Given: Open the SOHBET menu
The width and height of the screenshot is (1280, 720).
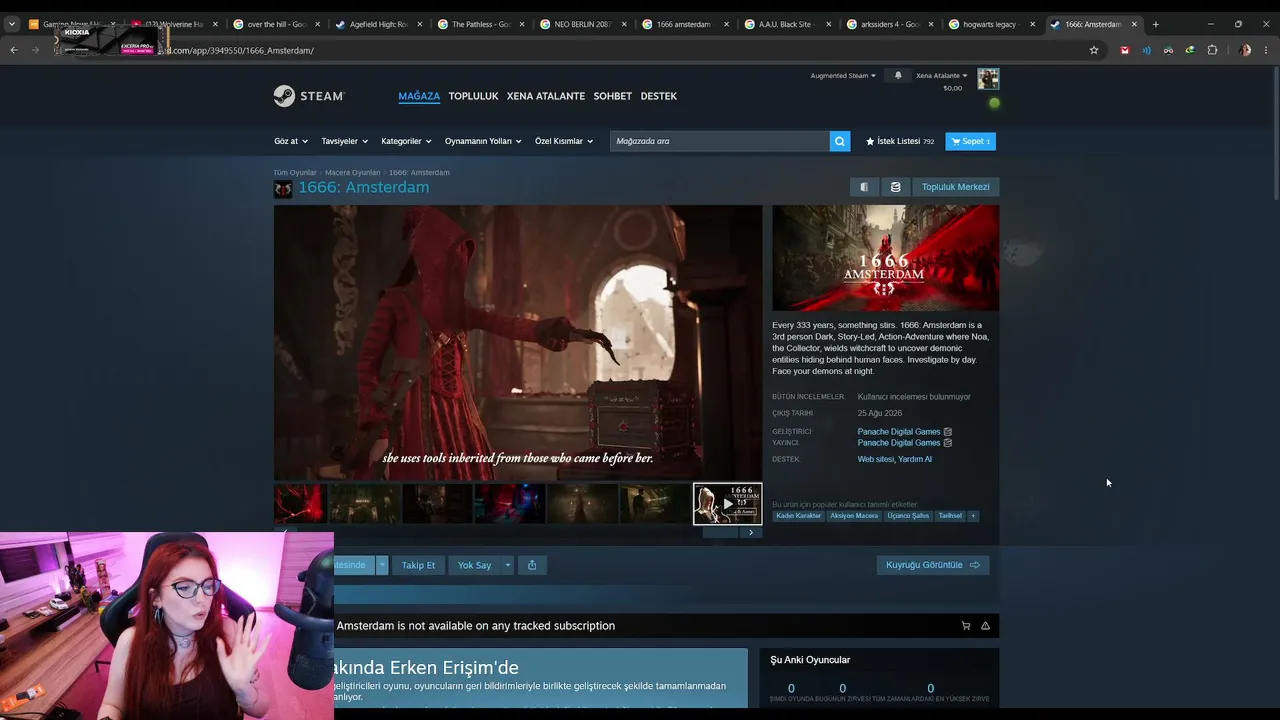Looking at the screenshot, I should point(613,96).
